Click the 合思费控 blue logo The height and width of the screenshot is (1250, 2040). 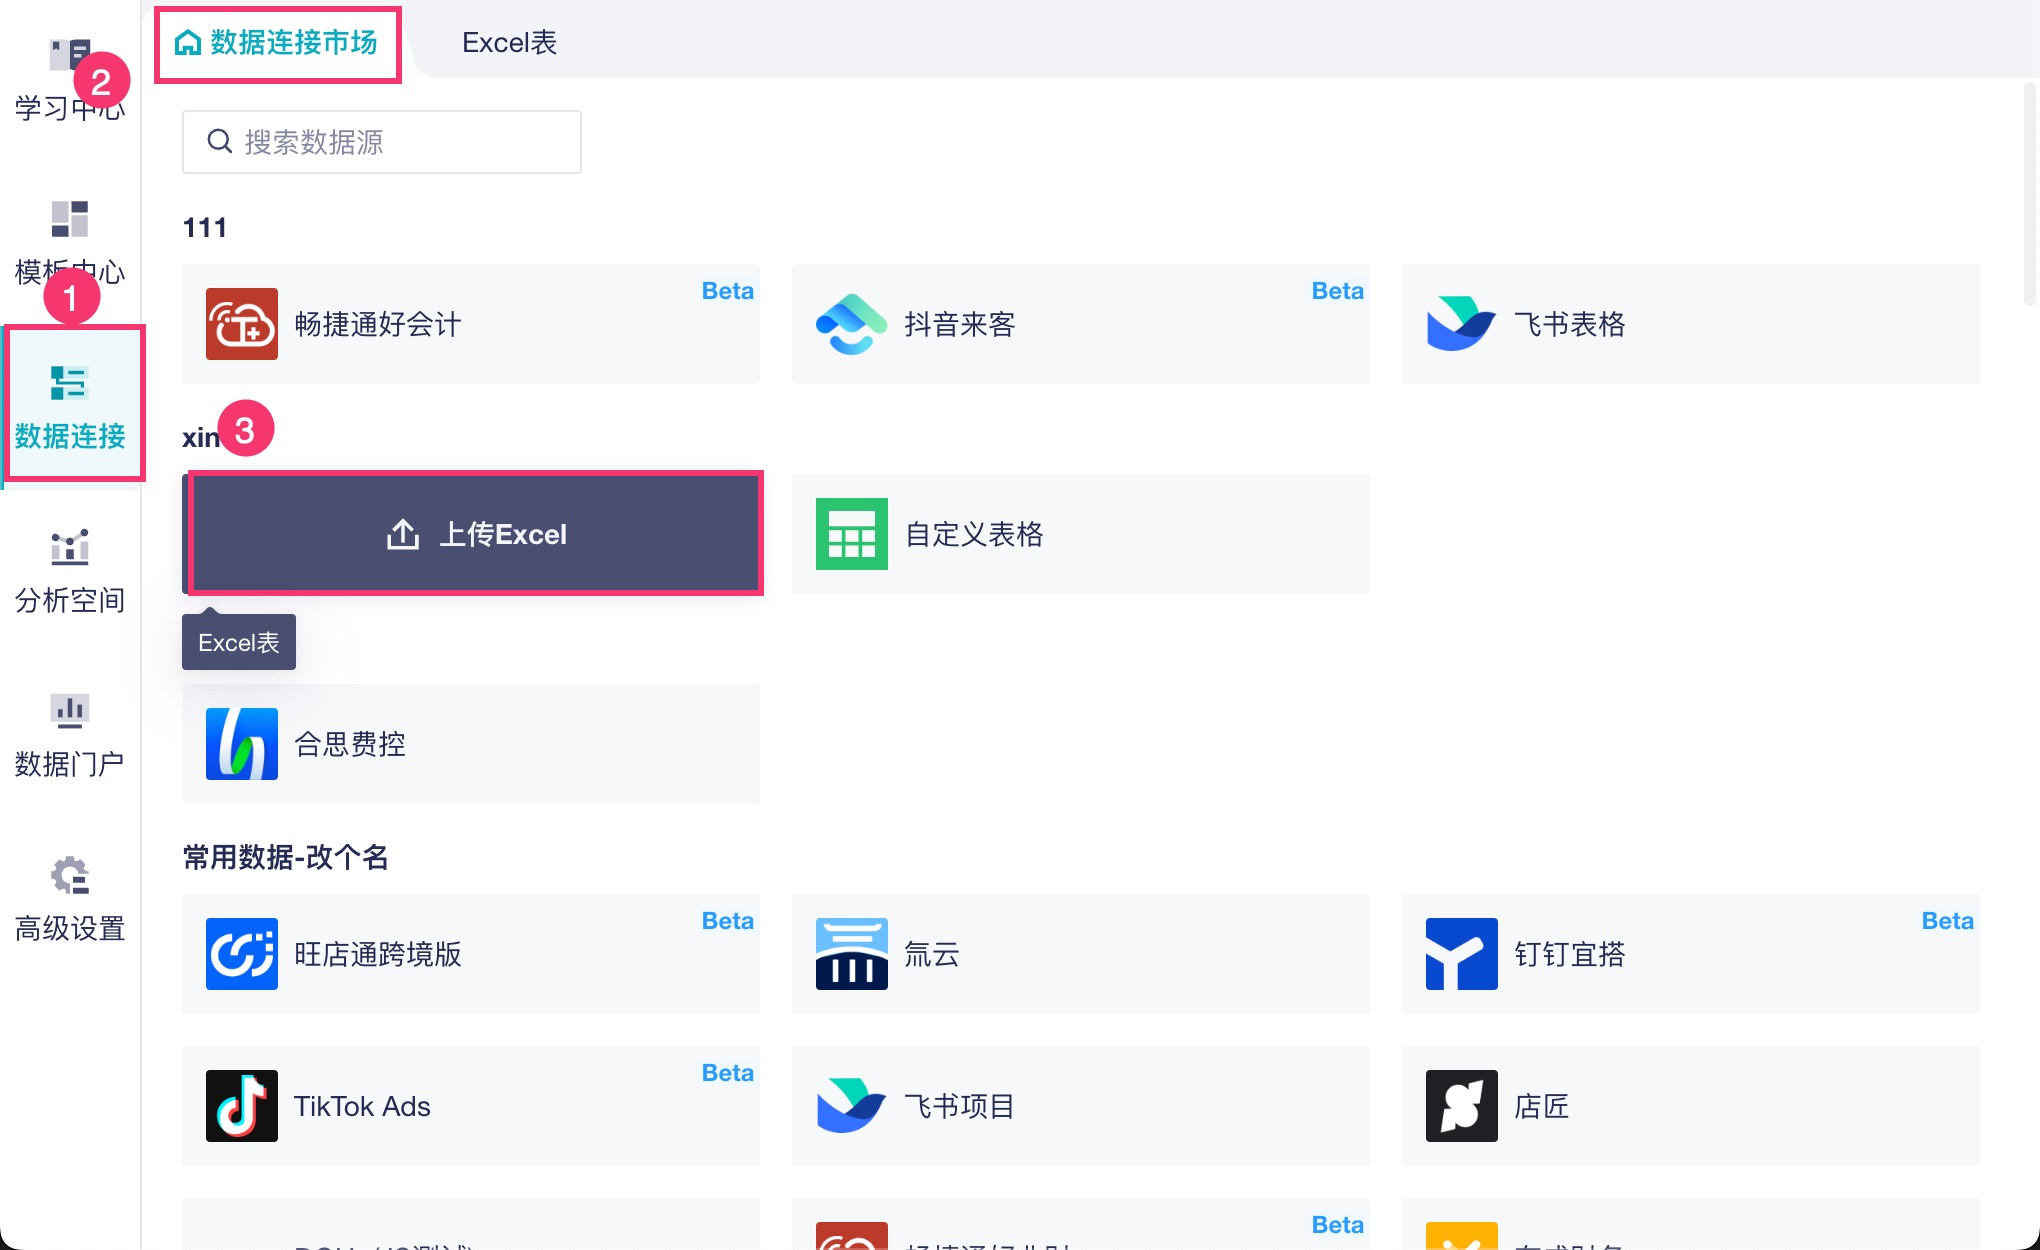(242, 744)
